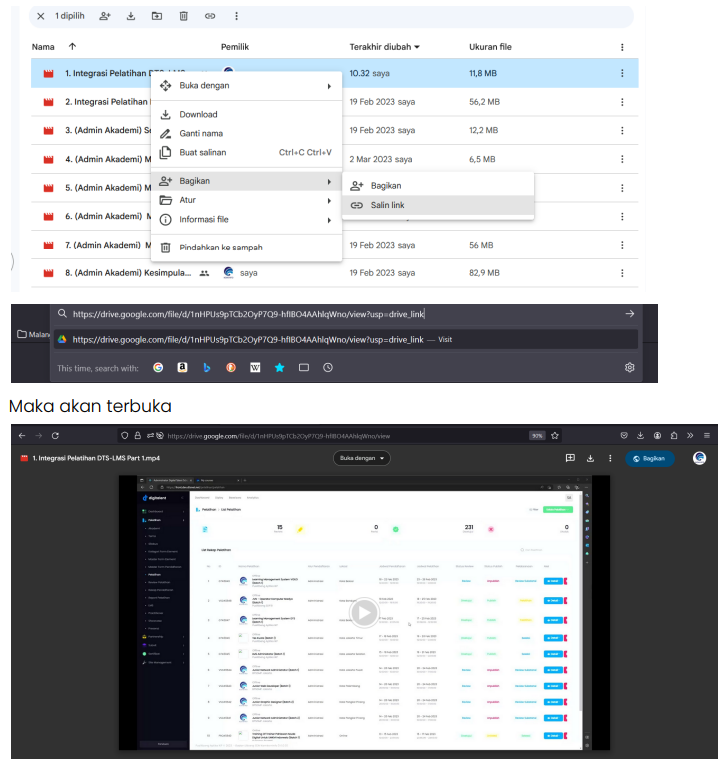723x770 pixels.
Task: Open the Buka dengan dropdown in viewer
Action: pos(362,458)
